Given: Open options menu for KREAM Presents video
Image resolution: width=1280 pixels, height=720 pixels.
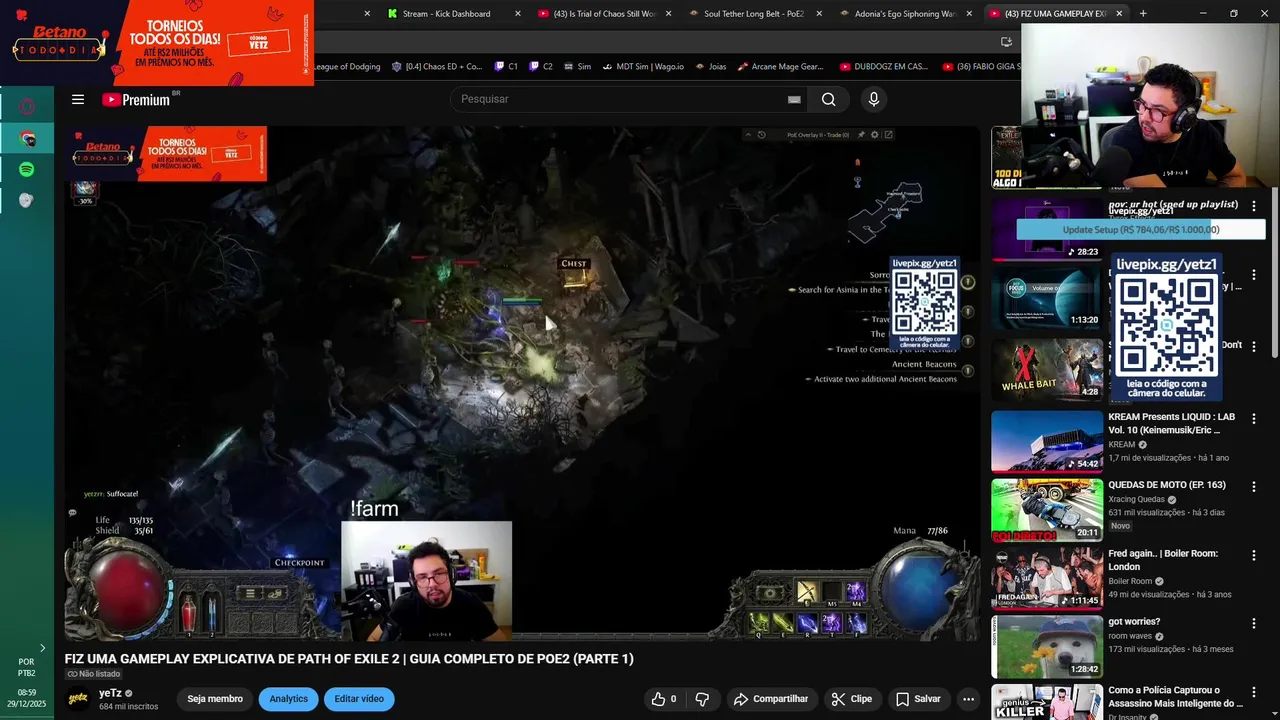Looking at the screenshot, I should pos(1253,418).
